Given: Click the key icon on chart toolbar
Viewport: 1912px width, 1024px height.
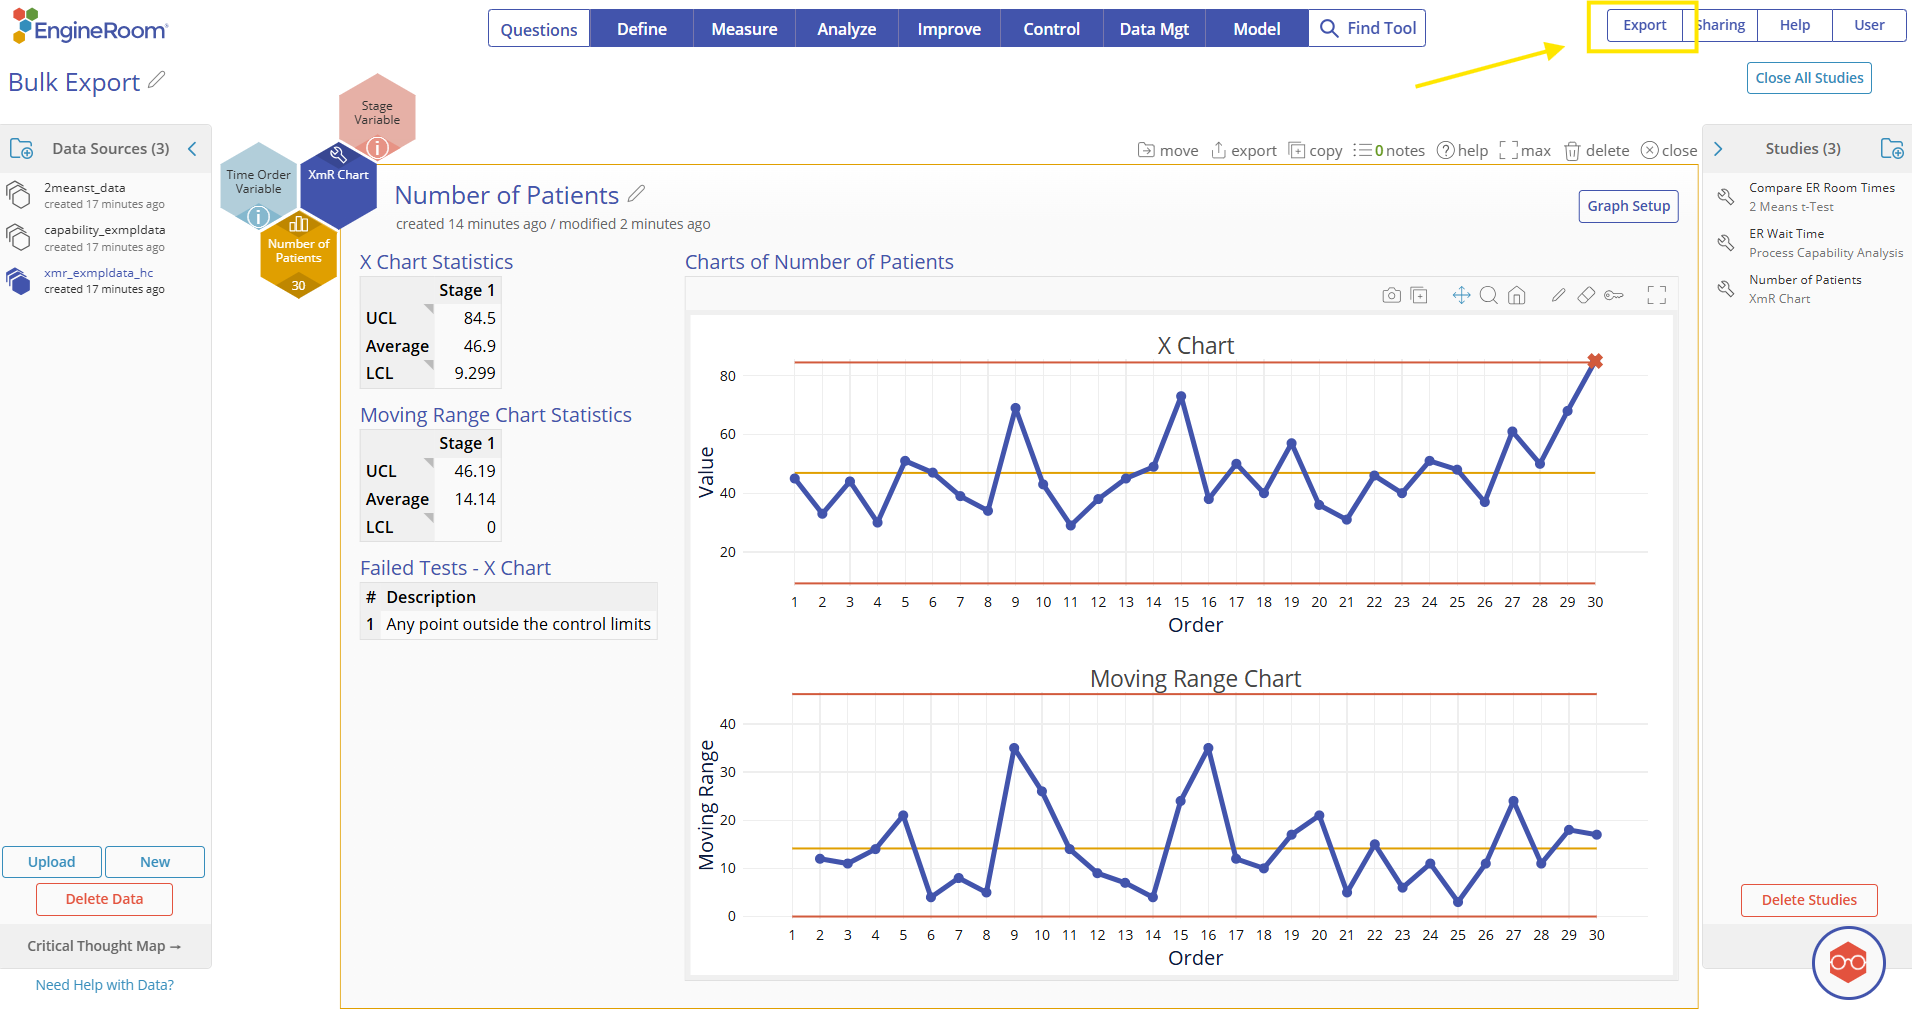Looking at the screenshot, I should coord(1614,295).
